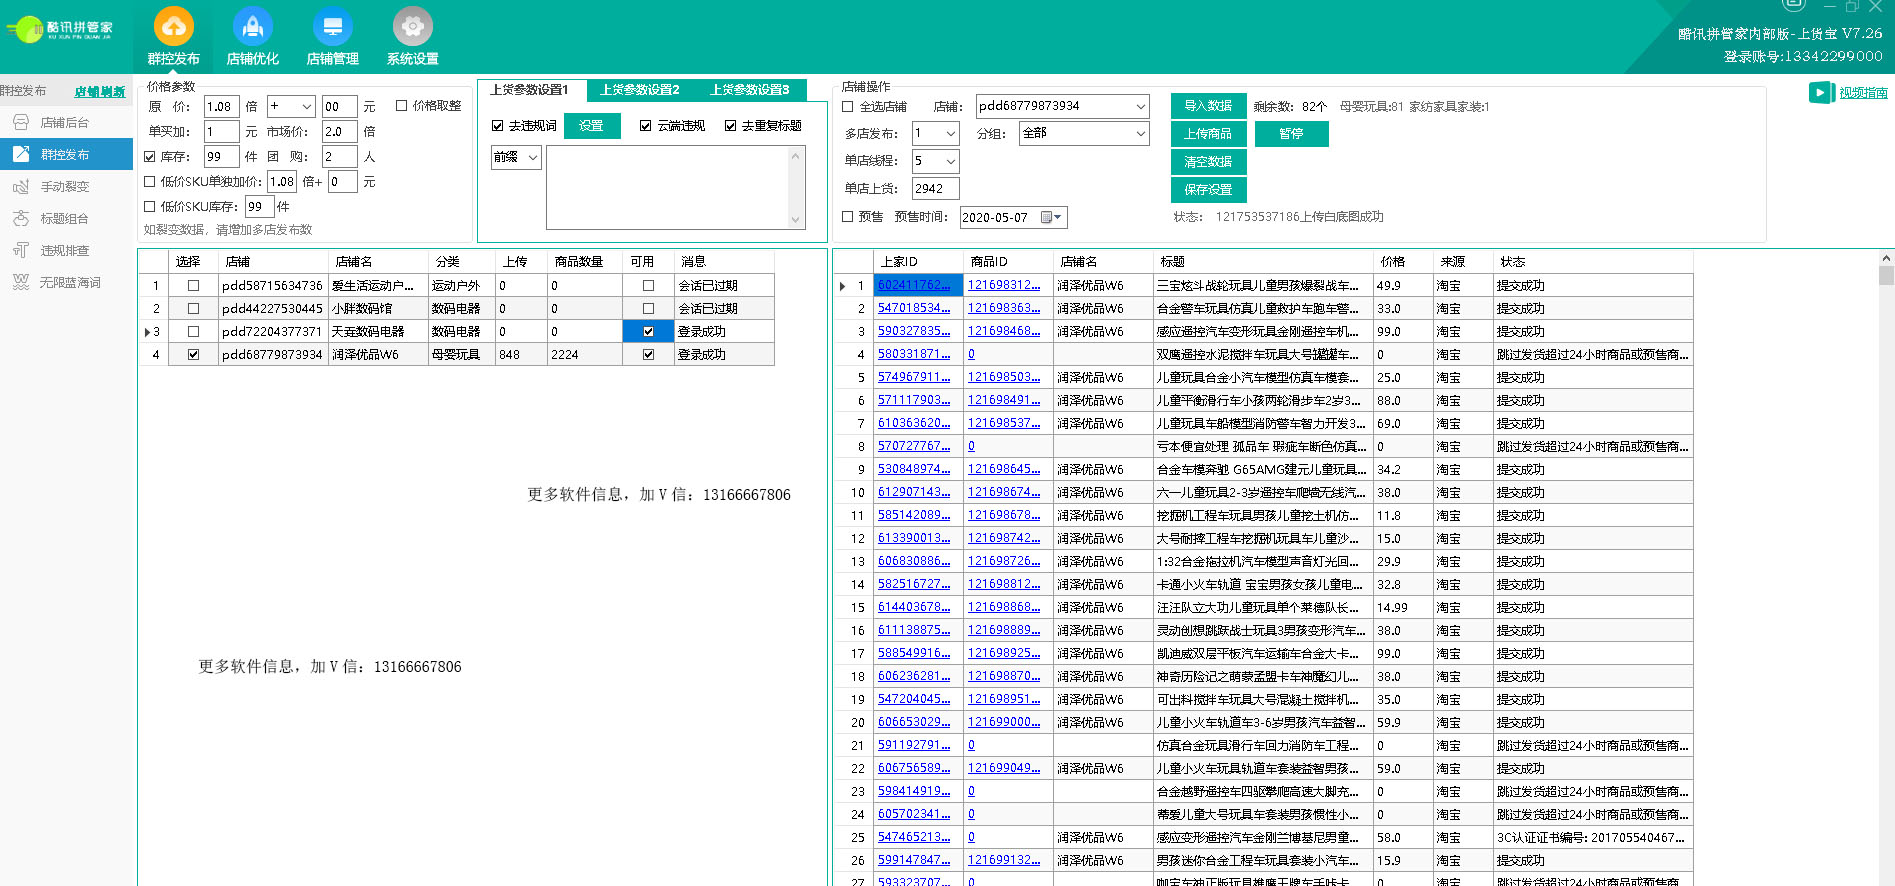Image resolution: width=1895 pixels, height=886 pixels.
Task: Click the 视频指南 video icon
Action: [x=1821, y=93]
